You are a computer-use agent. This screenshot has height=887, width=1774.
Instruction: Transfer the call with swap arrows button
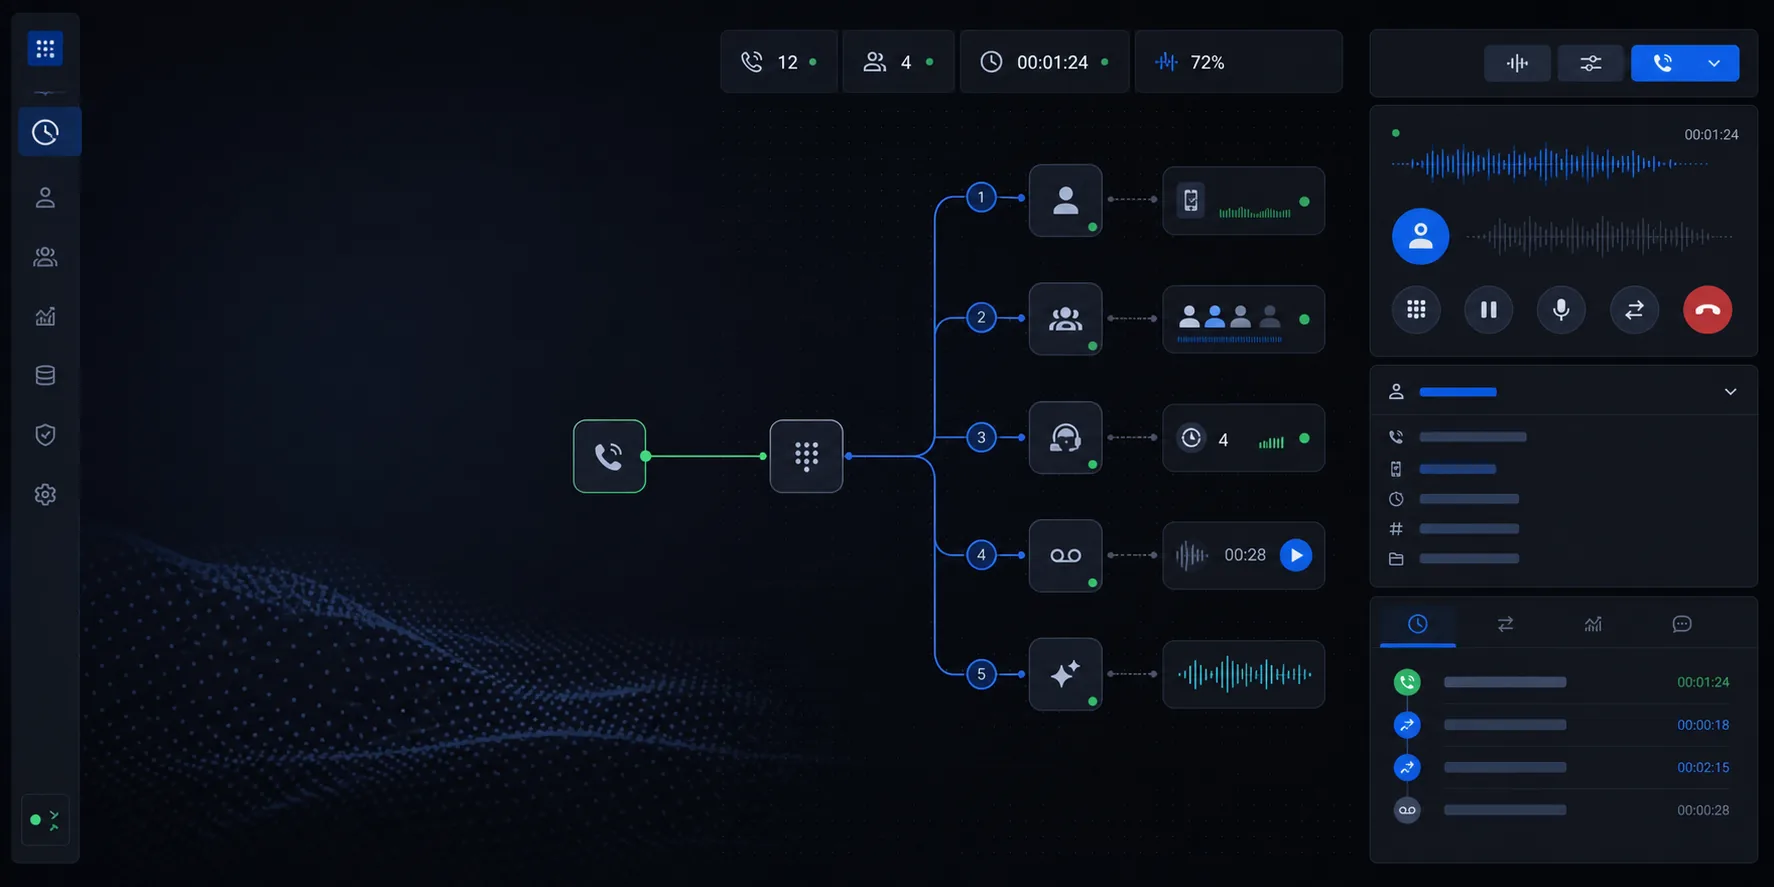pos(1634,310)
